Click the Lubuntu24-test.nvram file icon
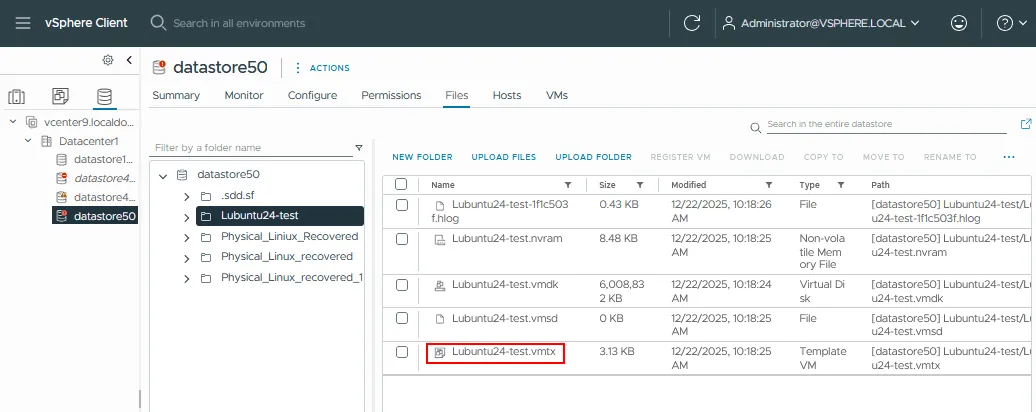The width and height of the screenshot is (1036, 412). (x=439, y=239)
